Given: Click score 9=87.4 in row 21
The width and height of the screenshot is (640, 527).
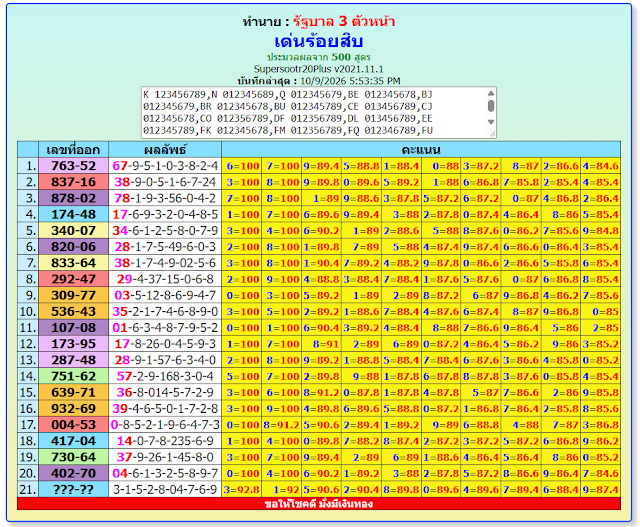Looking at the screenshot, I should pos(601,489).
